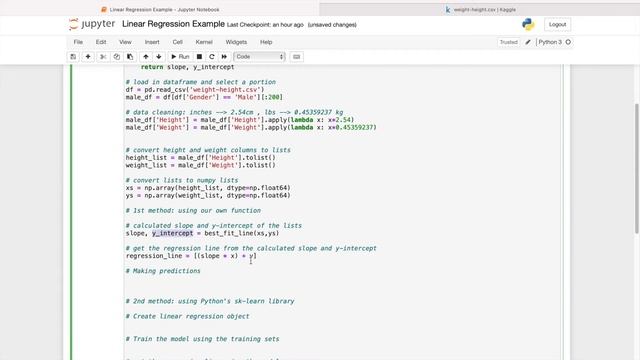Image resolution: width=640 pixels, height=360 pixels.
Task: Click the regression_line assignment line
Action: click(191, 256)
